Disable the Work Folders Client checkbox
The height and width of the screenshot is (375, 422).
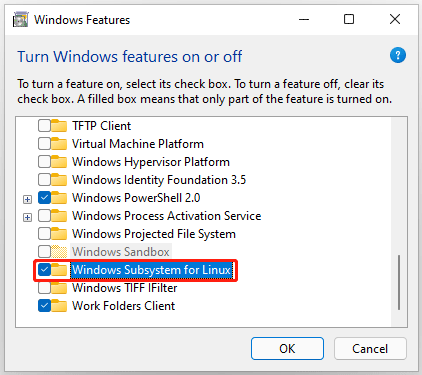(x=44, y=306)
